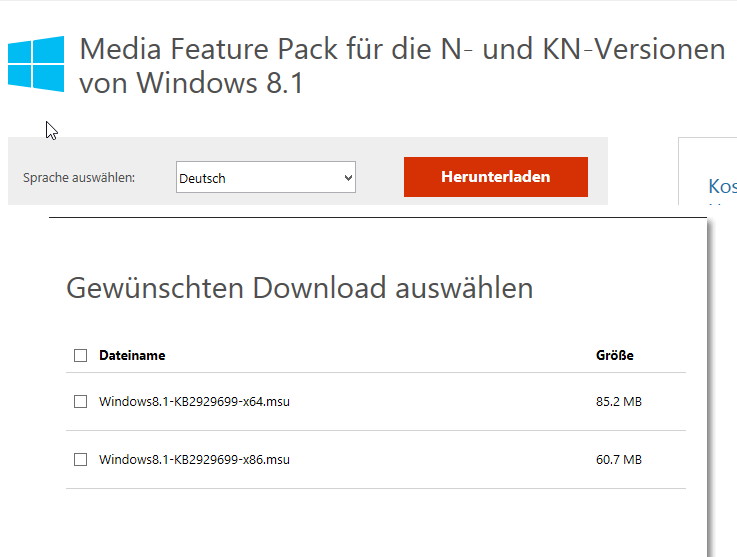This screenshot has height=557, width=737.
Task: Check the Windows8.1-KB2929699-x64.msu checkbox
Action: point(80,401)
